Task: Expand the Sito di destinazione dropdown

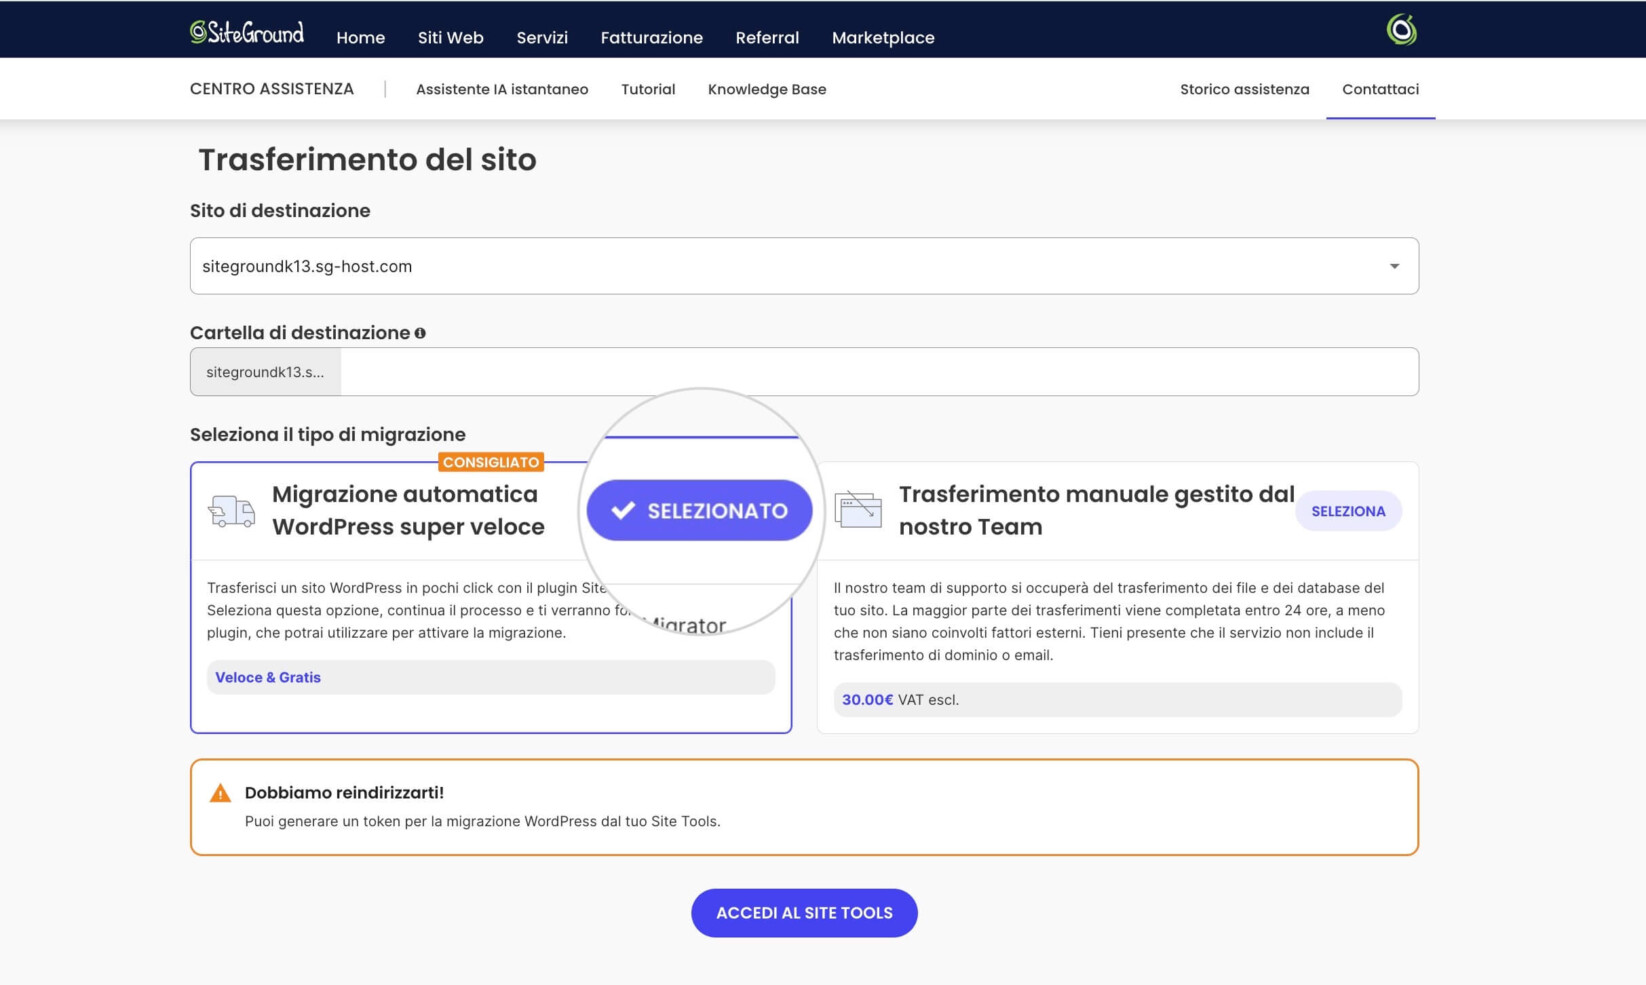Action: point(804,266)
